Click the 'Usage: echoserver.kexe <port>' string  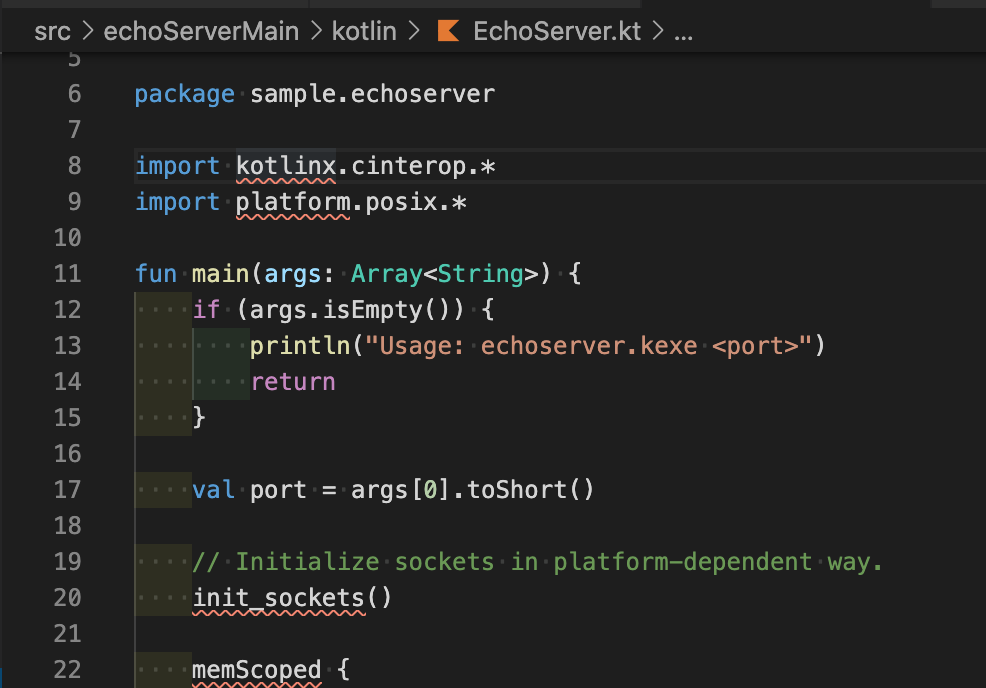(x=588, y=346)
